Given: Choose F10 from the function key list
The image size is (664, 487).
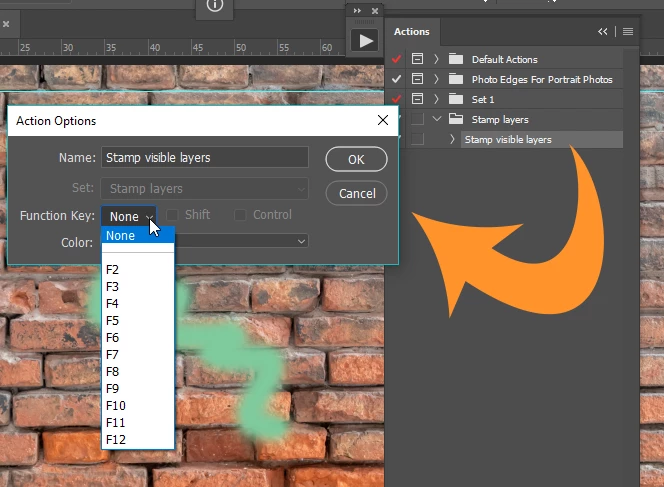Looking at the screenshot, I should click(x=138, y=405).
